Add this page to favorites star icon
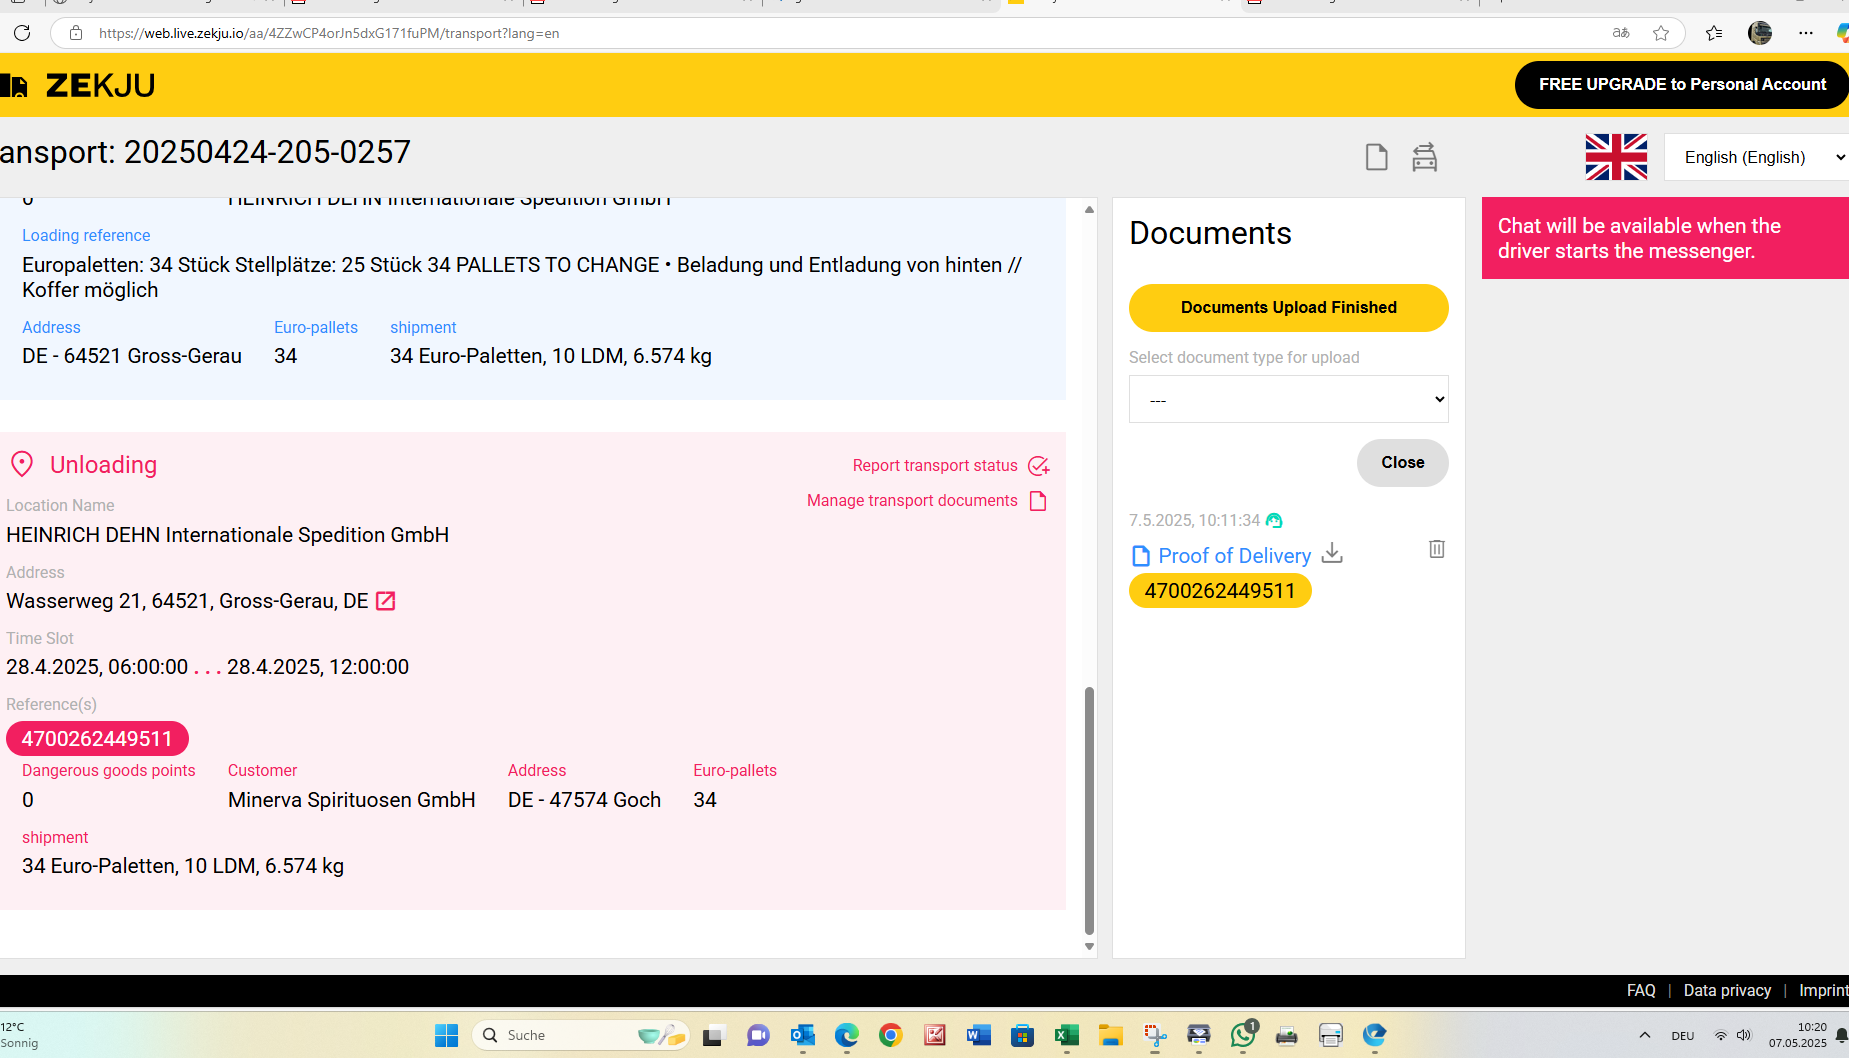1849x1058 pixels. click(1661, 33)
